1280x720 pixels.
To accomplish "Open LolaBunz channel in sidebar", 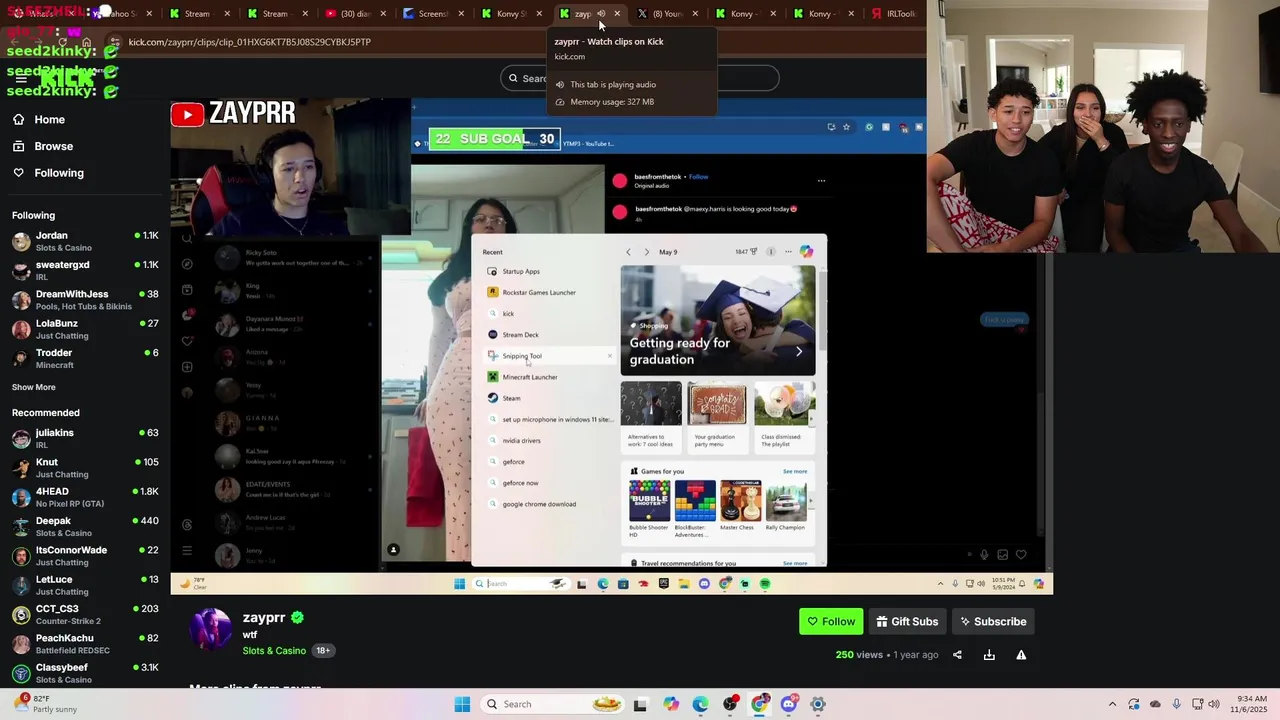I will pos(85,329).
